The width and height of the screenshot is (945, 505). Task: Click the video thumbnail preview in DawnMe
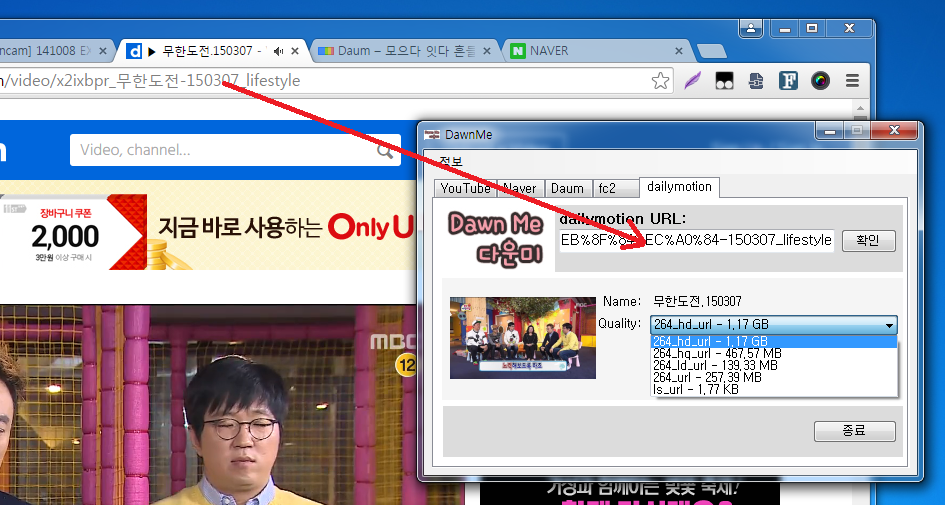[523, 337]
